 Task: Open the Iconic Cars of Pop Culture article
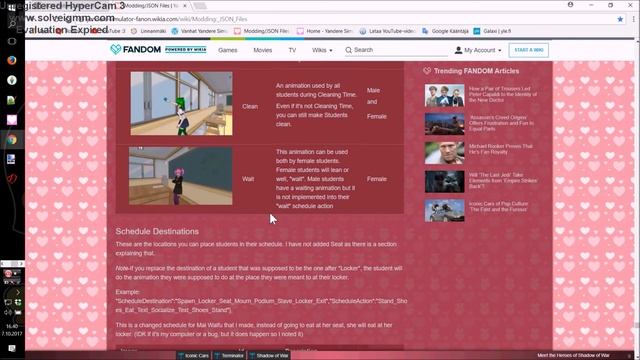[498, 207]
